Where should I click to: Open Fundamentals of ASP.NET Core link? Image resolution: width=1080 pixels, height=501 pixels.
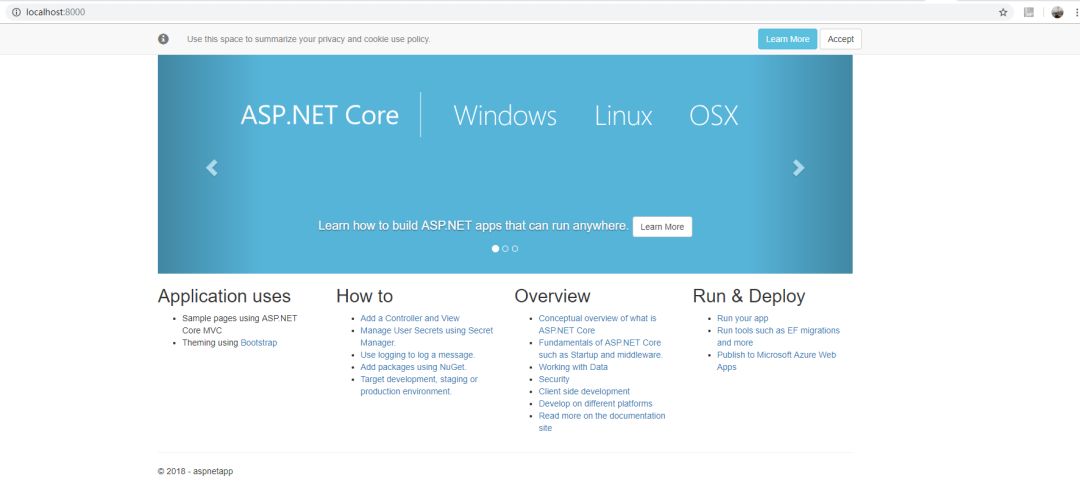(601, 349)
